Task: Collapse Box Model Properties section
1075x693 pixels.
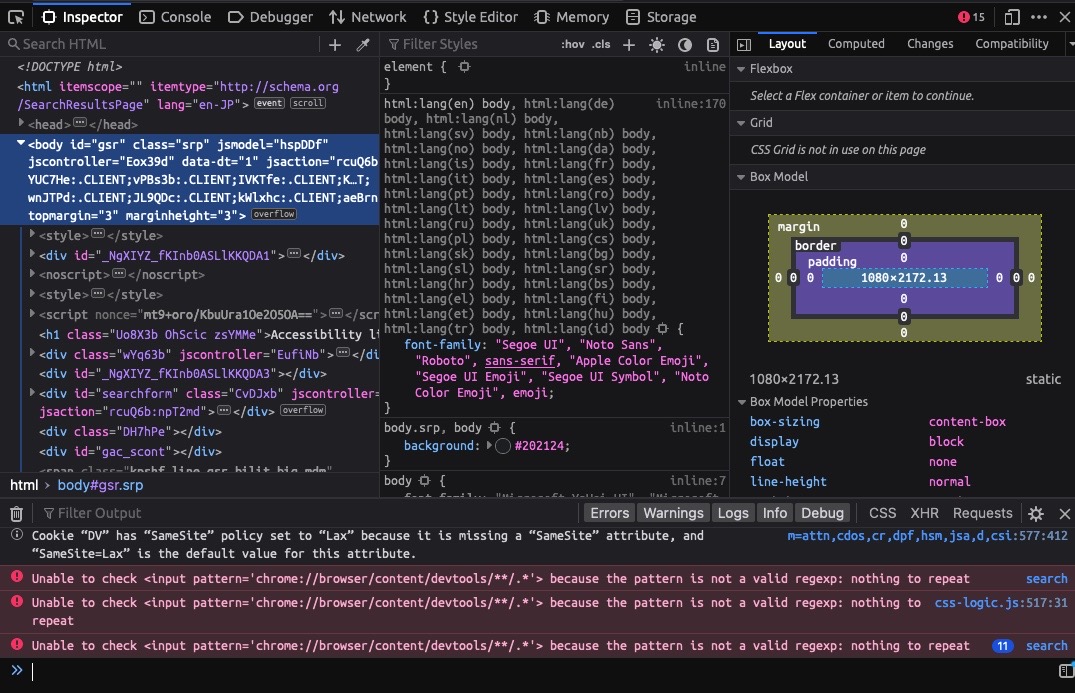Action: 741,402
